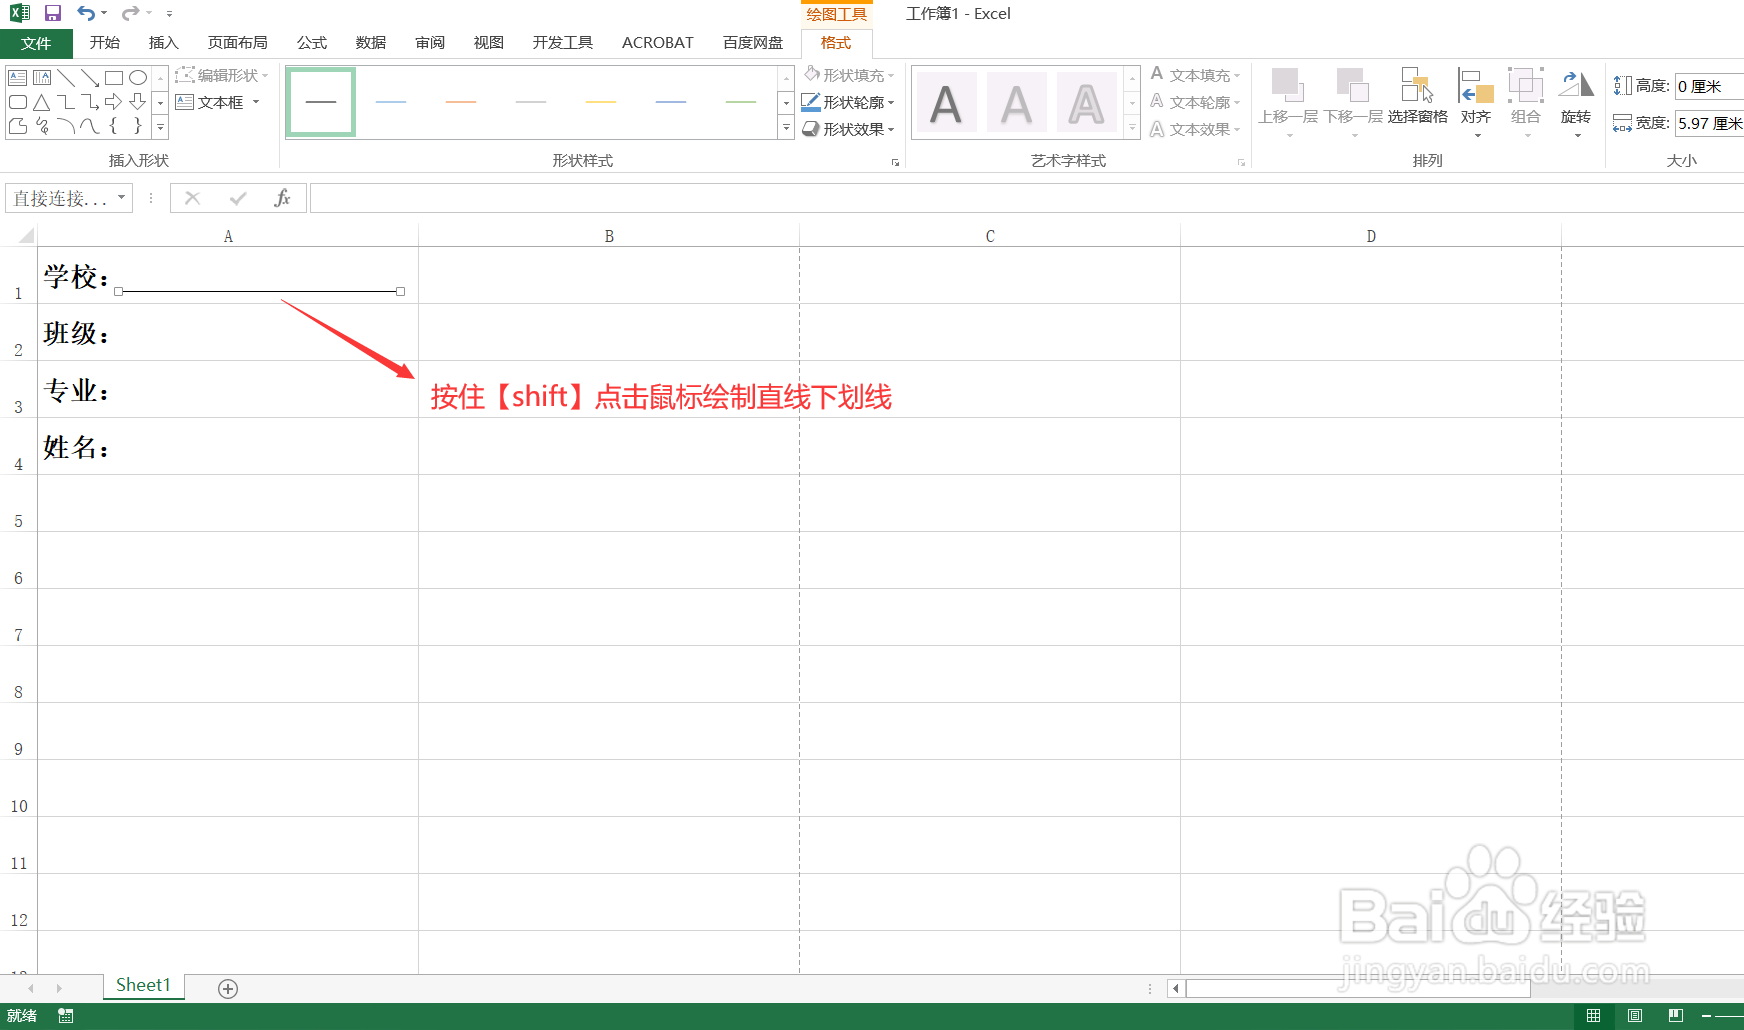The width and height of the screenshot is (1744, 1030).
Task: Apply the orange line shape style
Action: [x=461, y=102]
